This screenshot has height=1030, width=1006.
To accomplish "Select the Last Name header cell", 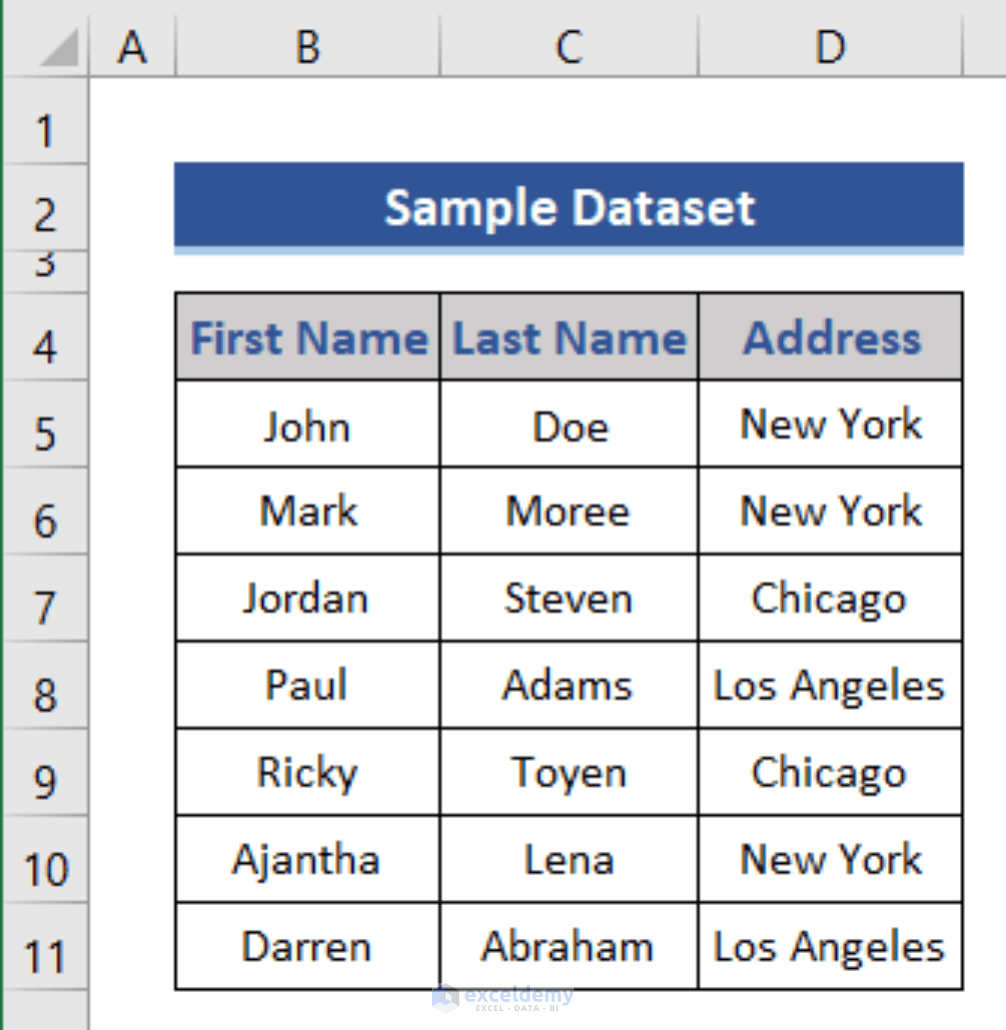I will click(568, 337).
